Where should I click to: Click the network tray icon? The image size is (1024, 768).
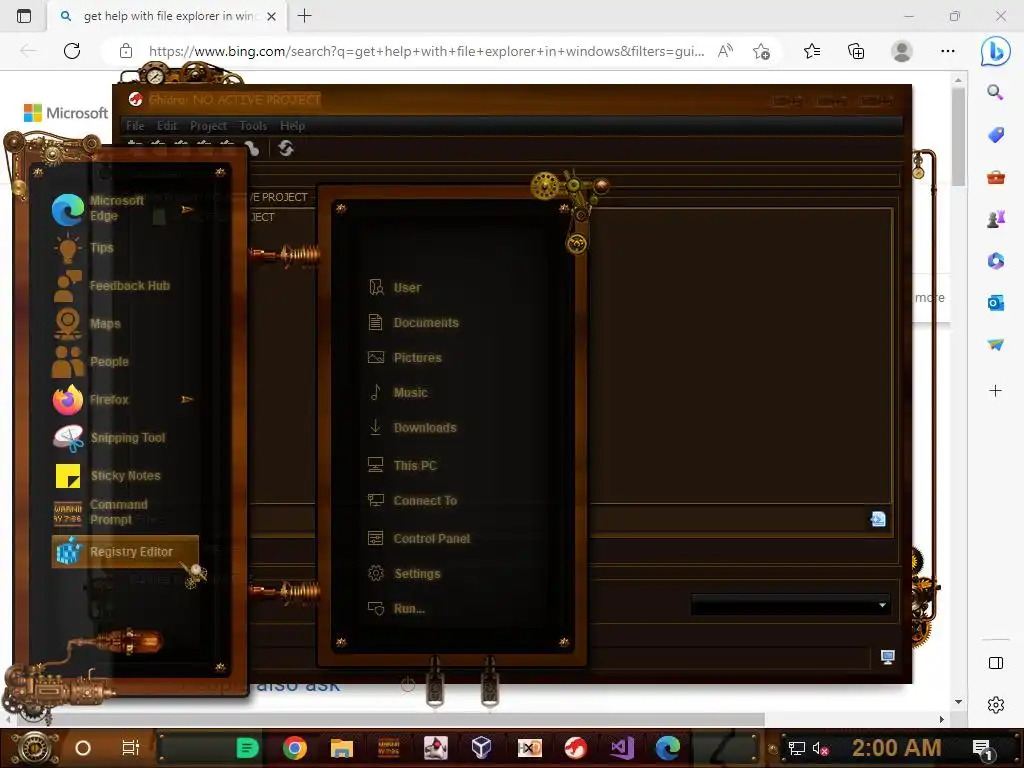point(797,748)
